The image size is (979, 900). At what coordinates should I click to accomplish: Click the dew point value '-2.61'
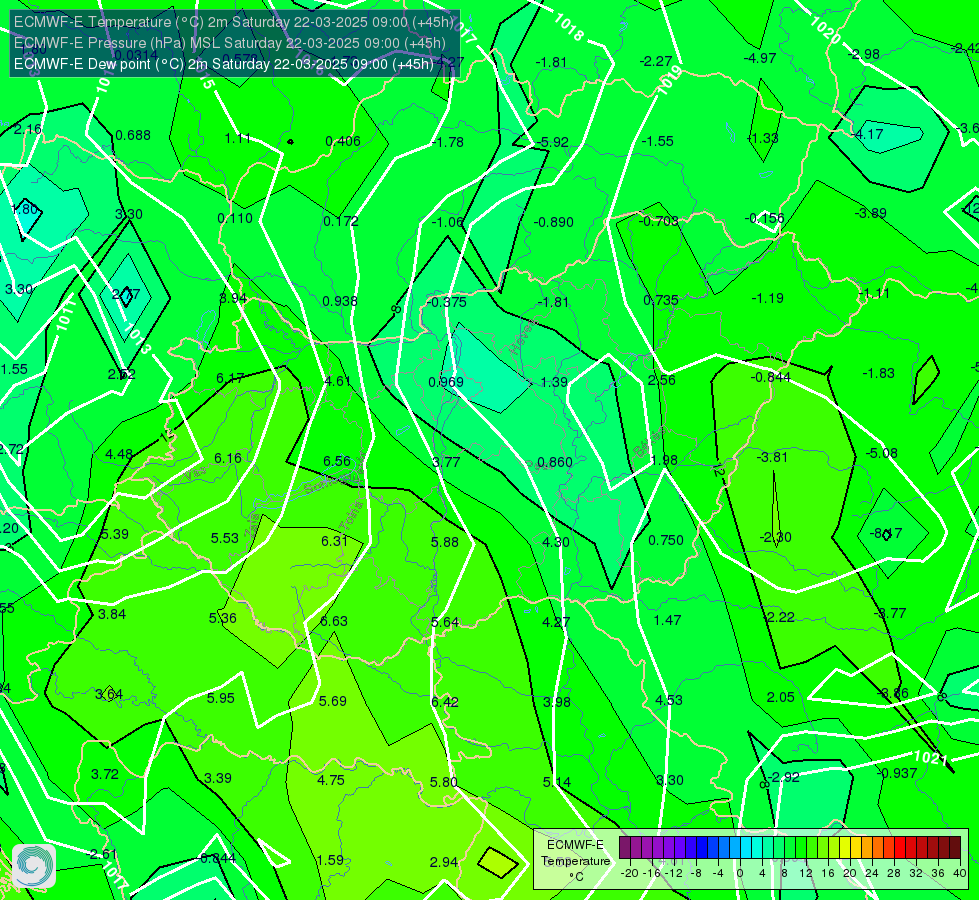point(102,854)
